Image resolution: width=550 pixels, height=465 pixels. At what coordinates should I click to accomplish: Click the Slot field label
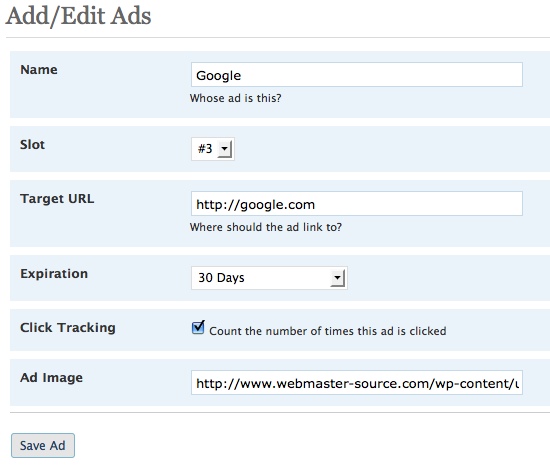click(x=32, y=144)
